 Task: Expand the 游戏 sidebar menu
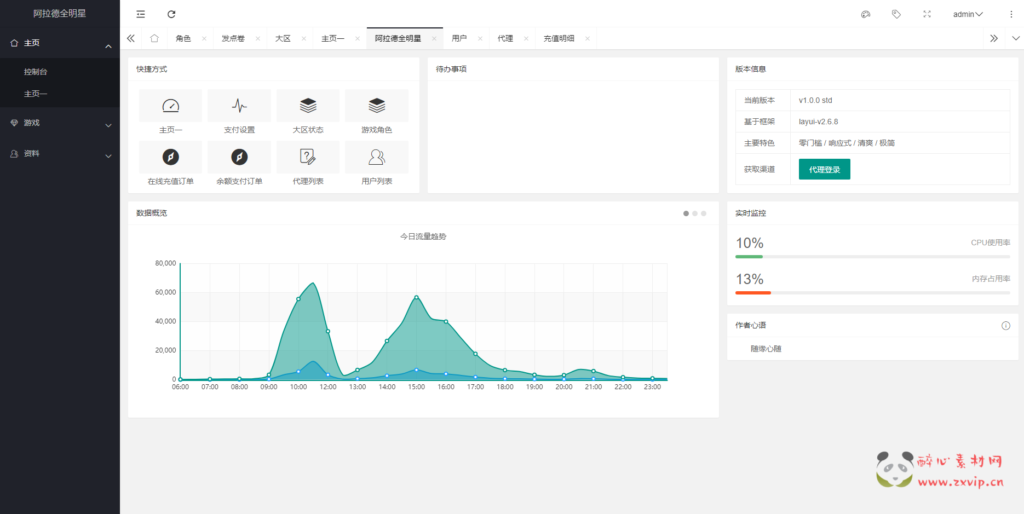click(59, 123)
